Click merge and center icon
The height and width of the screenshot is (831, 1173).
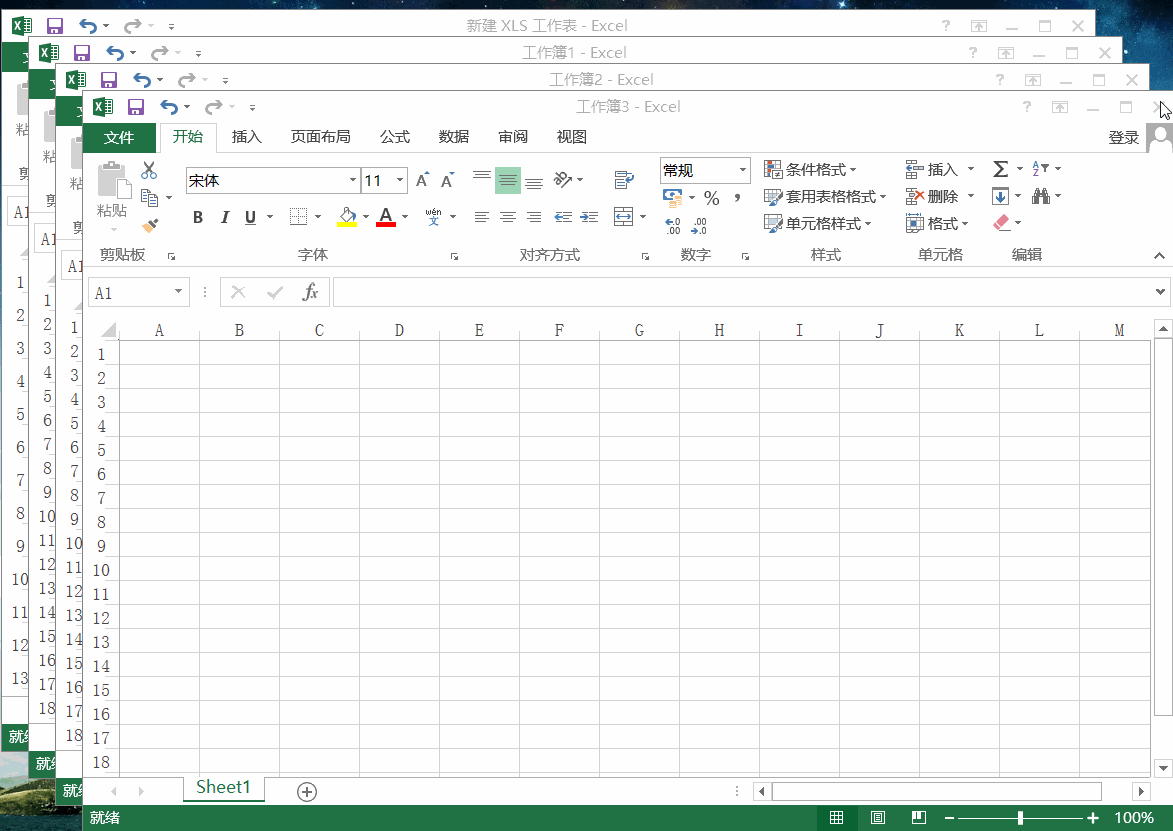point(623,217)
